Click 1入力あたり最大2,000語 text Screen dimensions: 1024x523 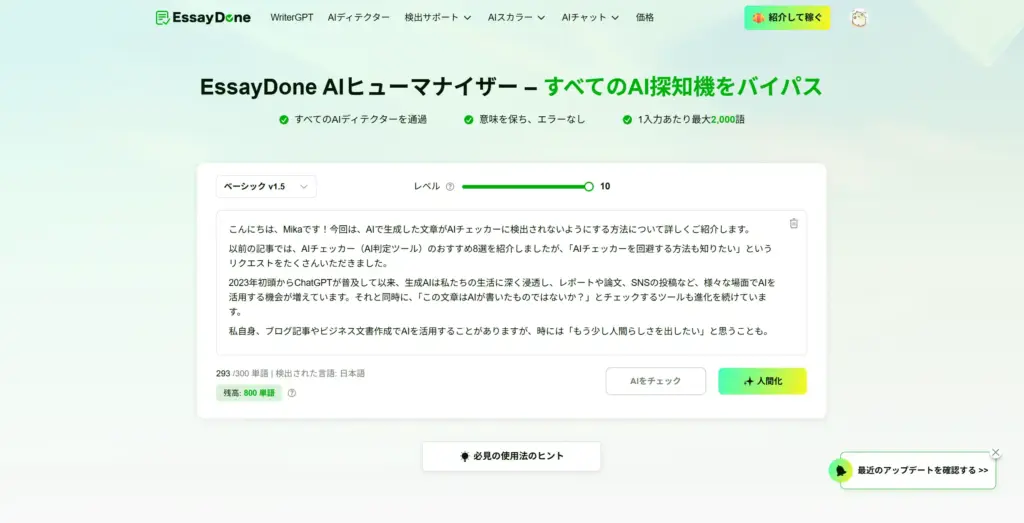[x=691, y=119]
